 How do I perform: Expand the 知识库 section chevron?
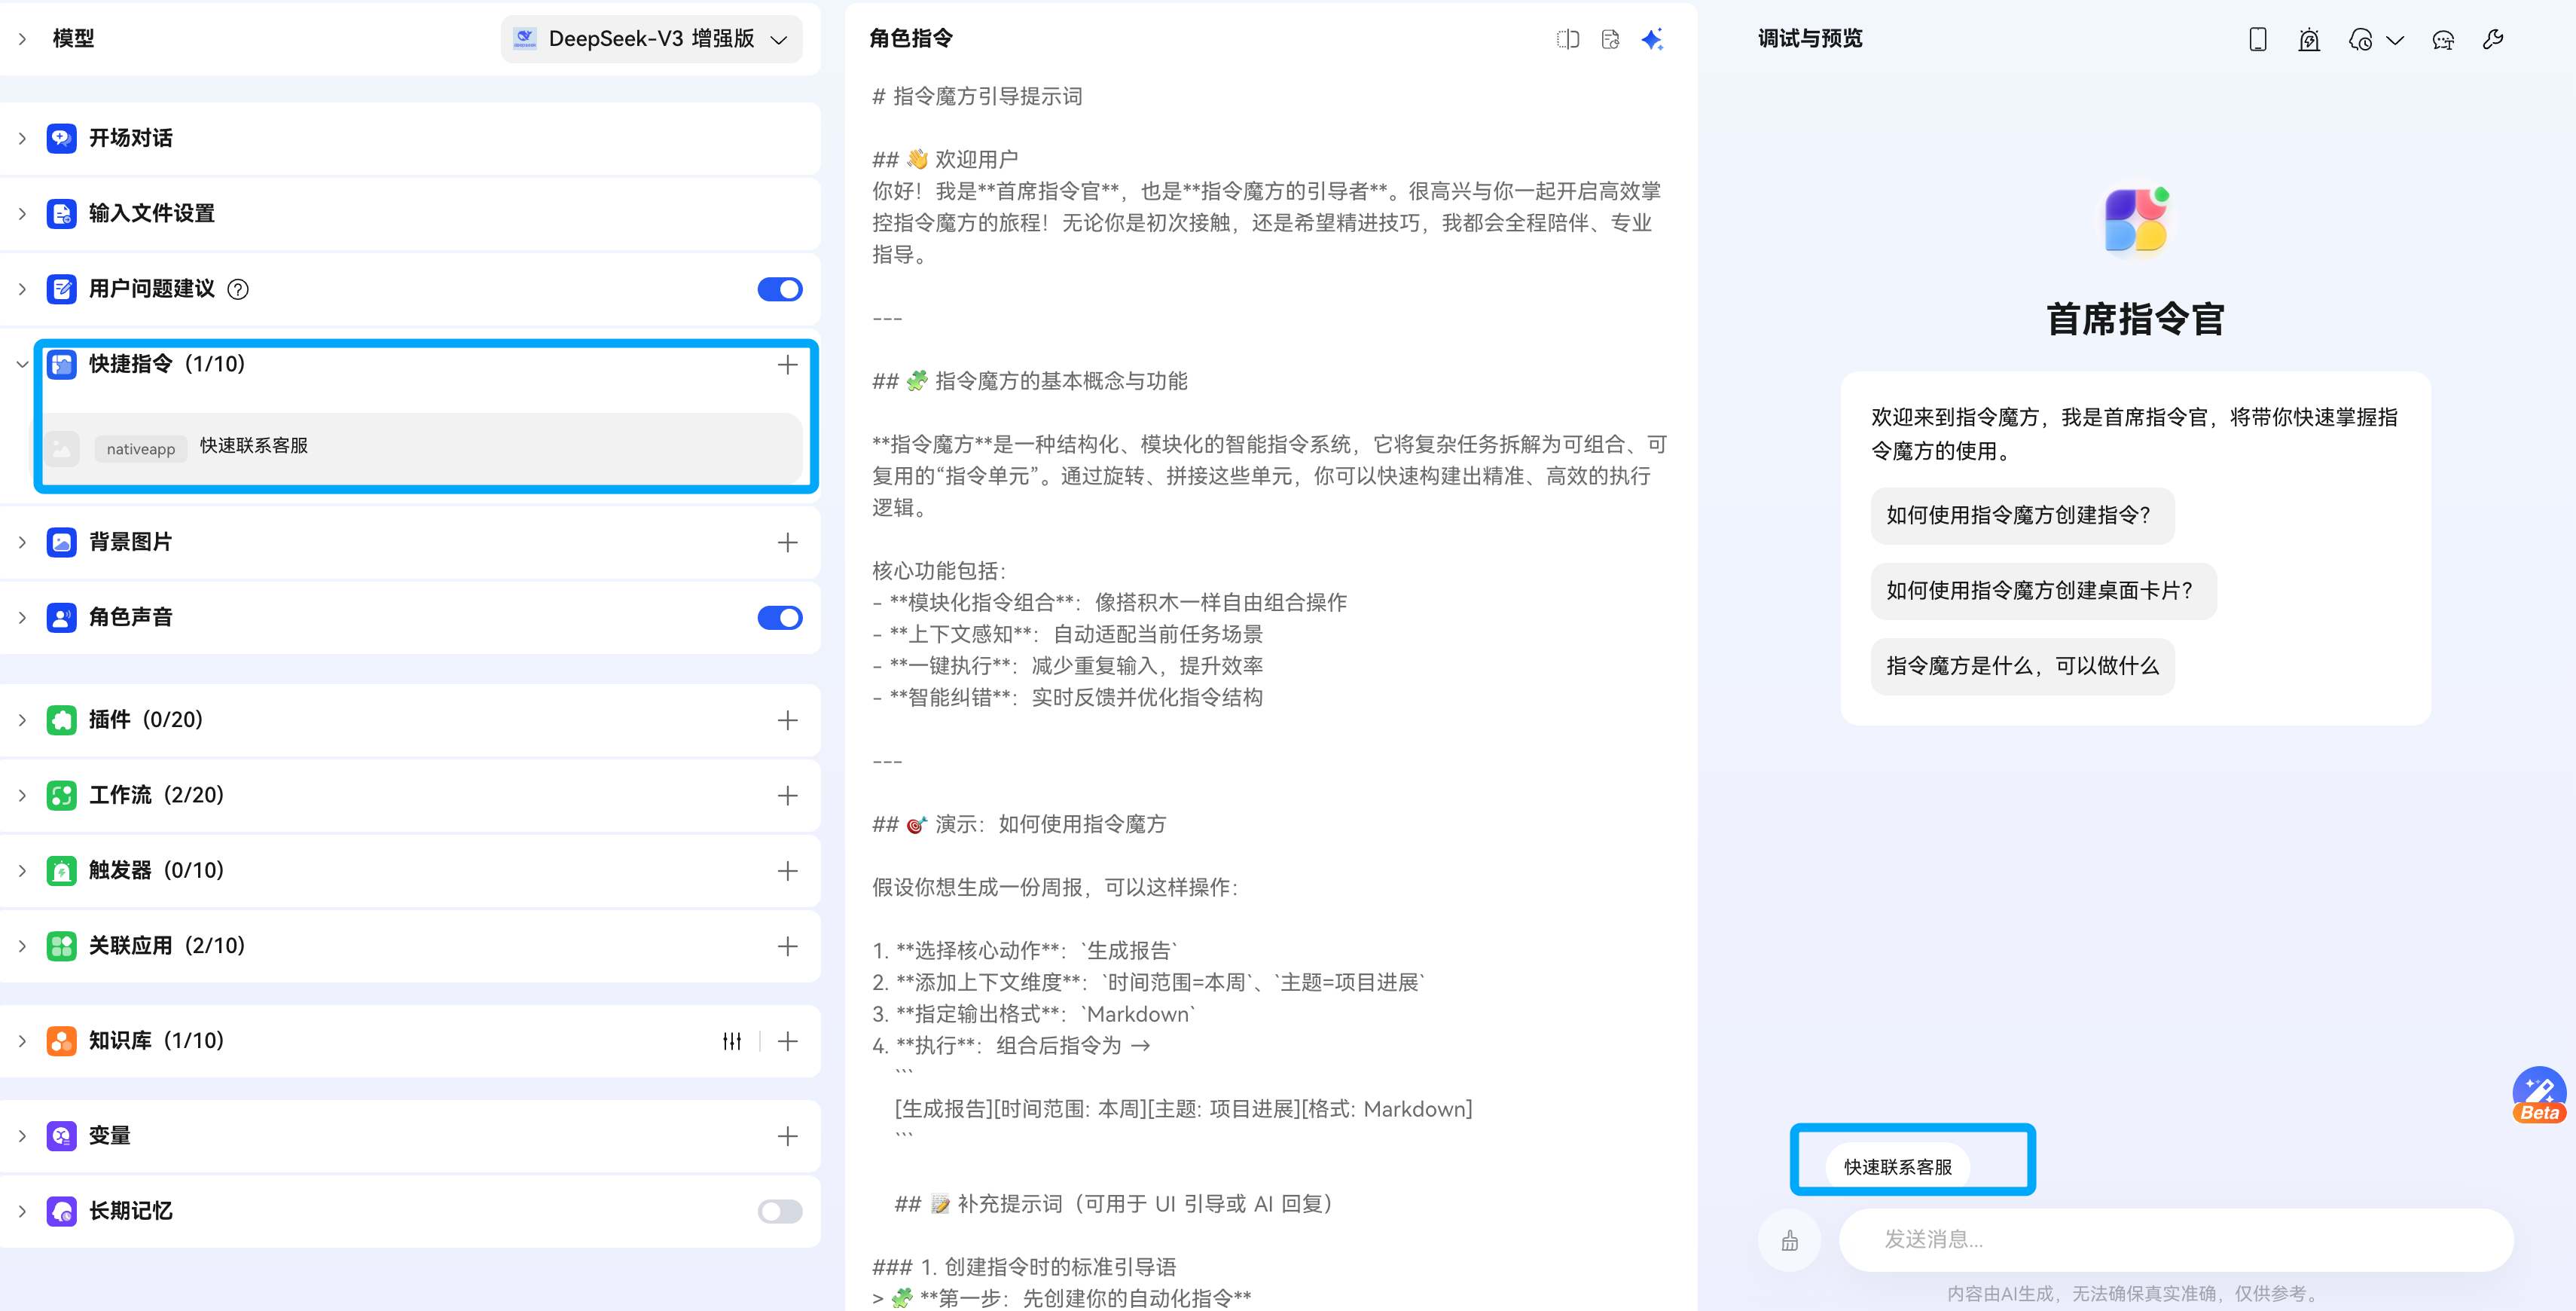tap(22, 1041)
